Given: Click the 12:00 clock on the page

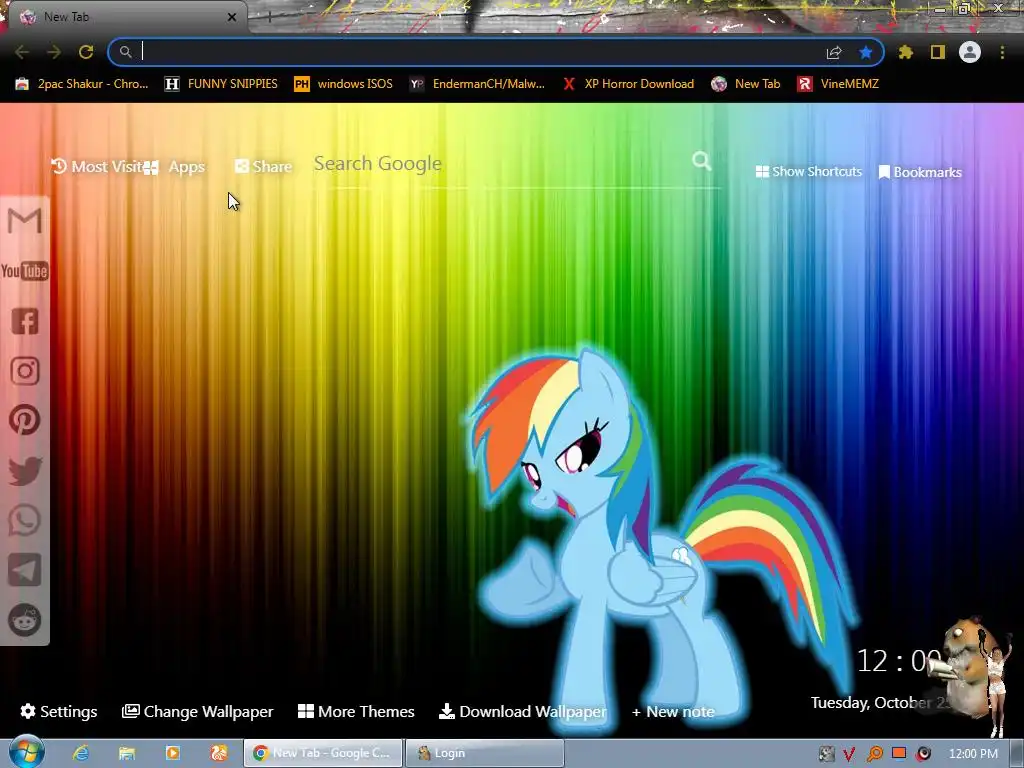Looking at the screenshot, I should pyautogui.click(x=898, y=661).
